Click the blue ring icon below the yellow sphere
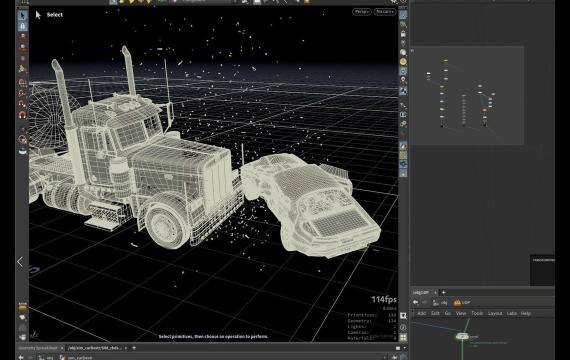570x360 pixels. pyautogui.click(x=403, y=71)
